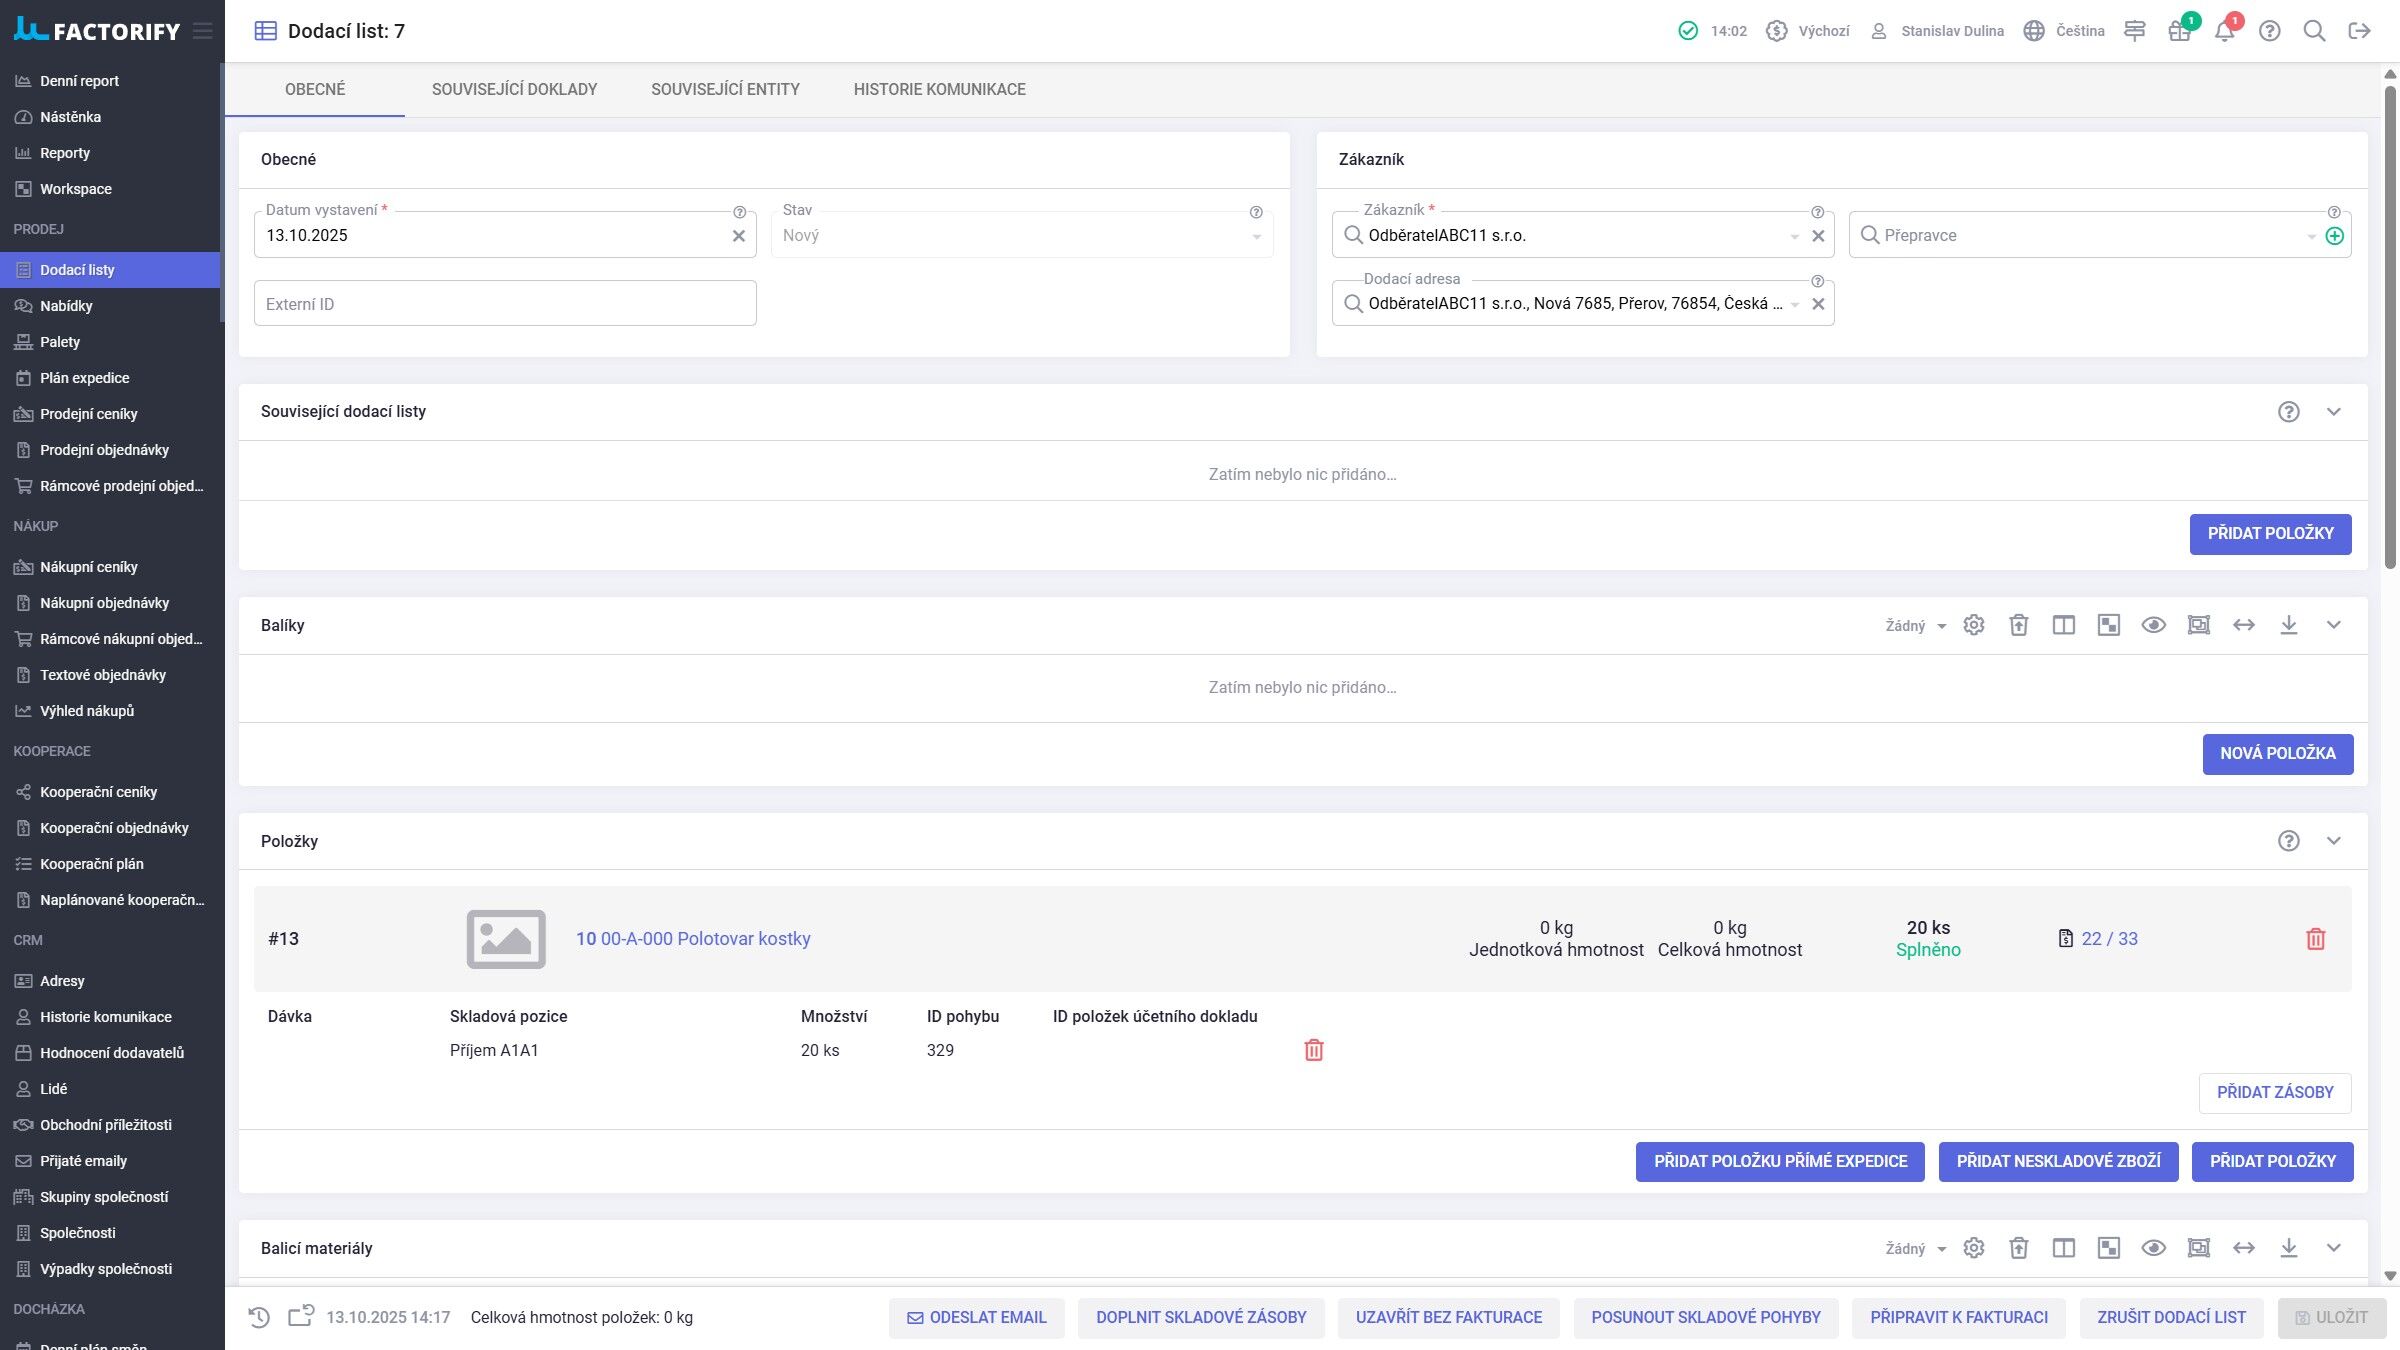Open the Žádný dropdown in Balíky
The width and height of the screenshot is (2400, 1350).
point(1915,625)
